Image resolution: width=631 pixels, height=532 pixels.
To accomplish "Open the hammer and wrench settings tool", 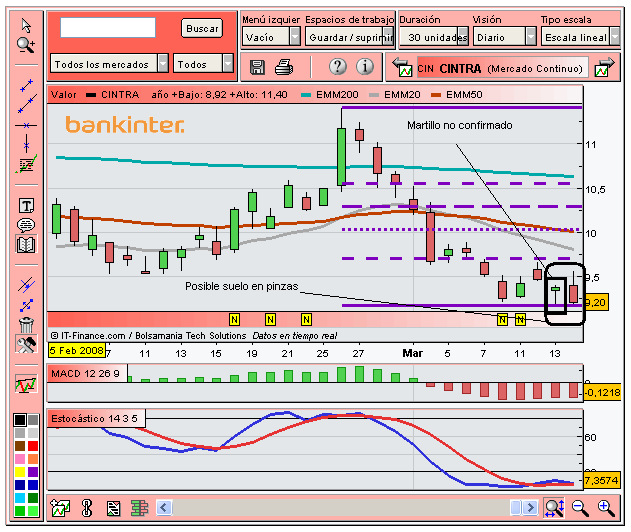I will [26, 344].
